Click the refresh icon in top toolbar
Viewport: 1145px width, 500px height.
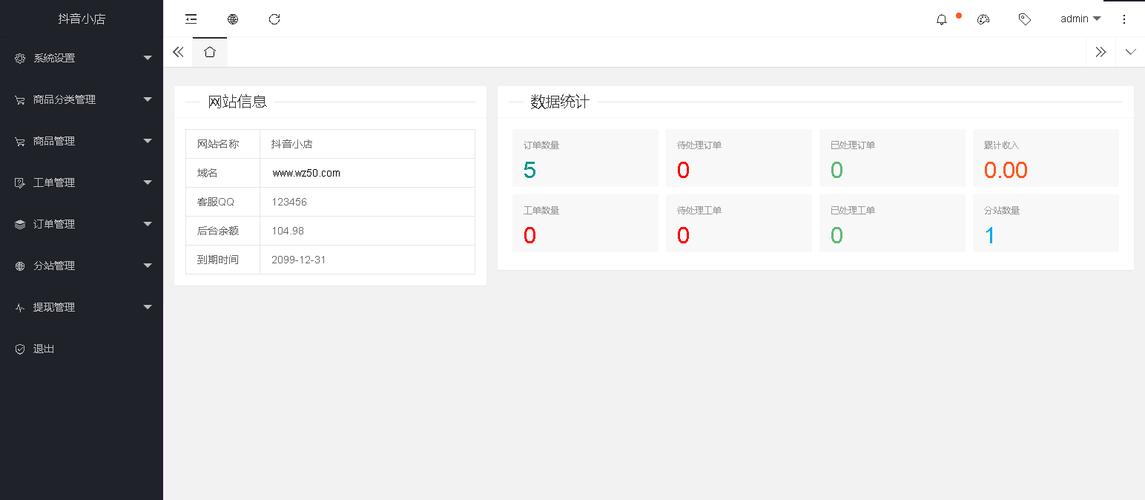(274, 19)
